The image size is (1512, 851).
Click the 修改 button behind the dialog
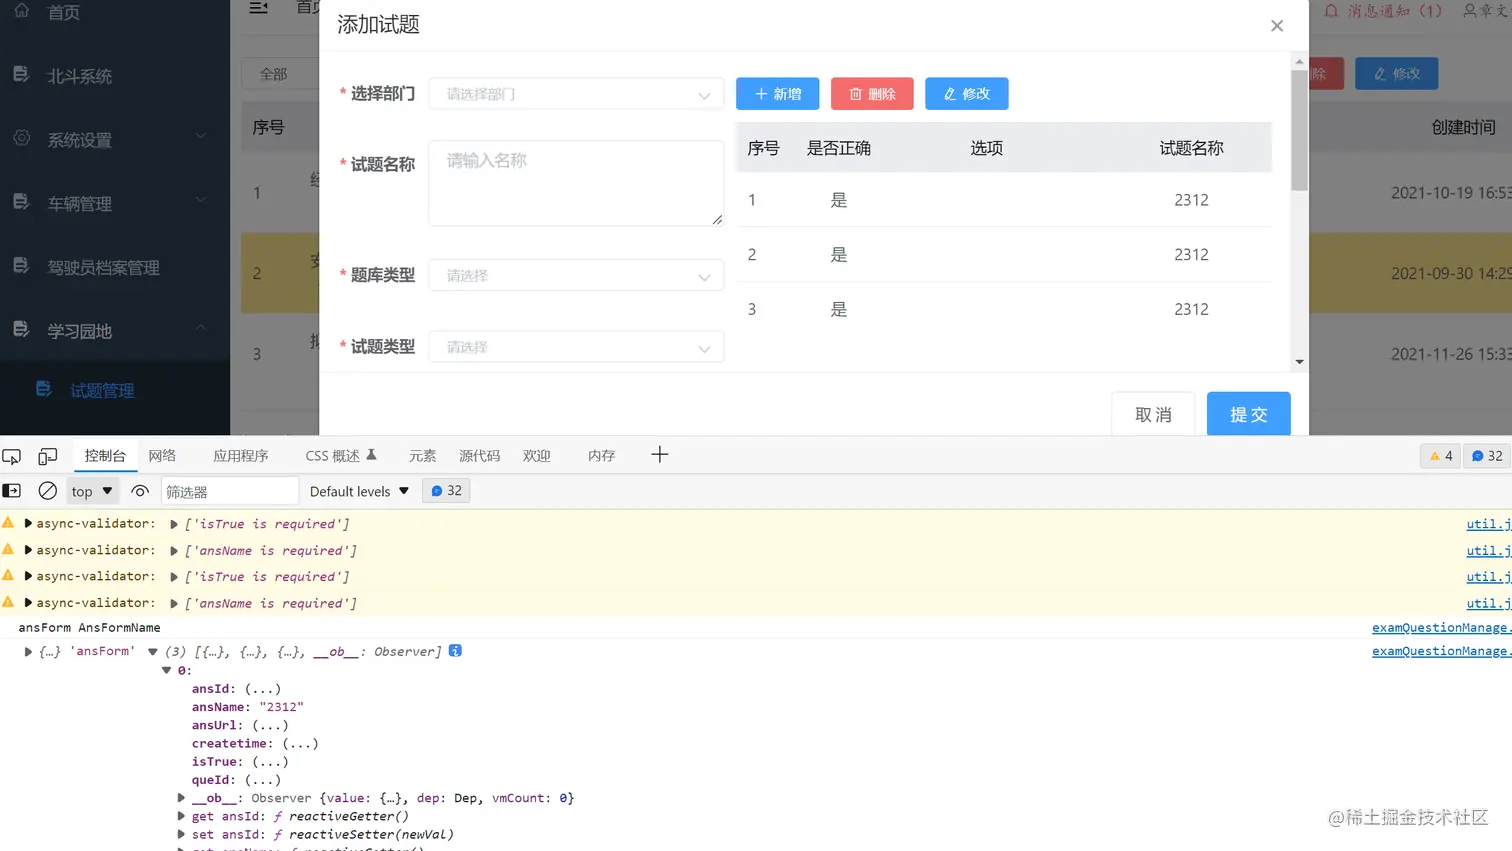pyautogui.click(x=1397, y=74)
